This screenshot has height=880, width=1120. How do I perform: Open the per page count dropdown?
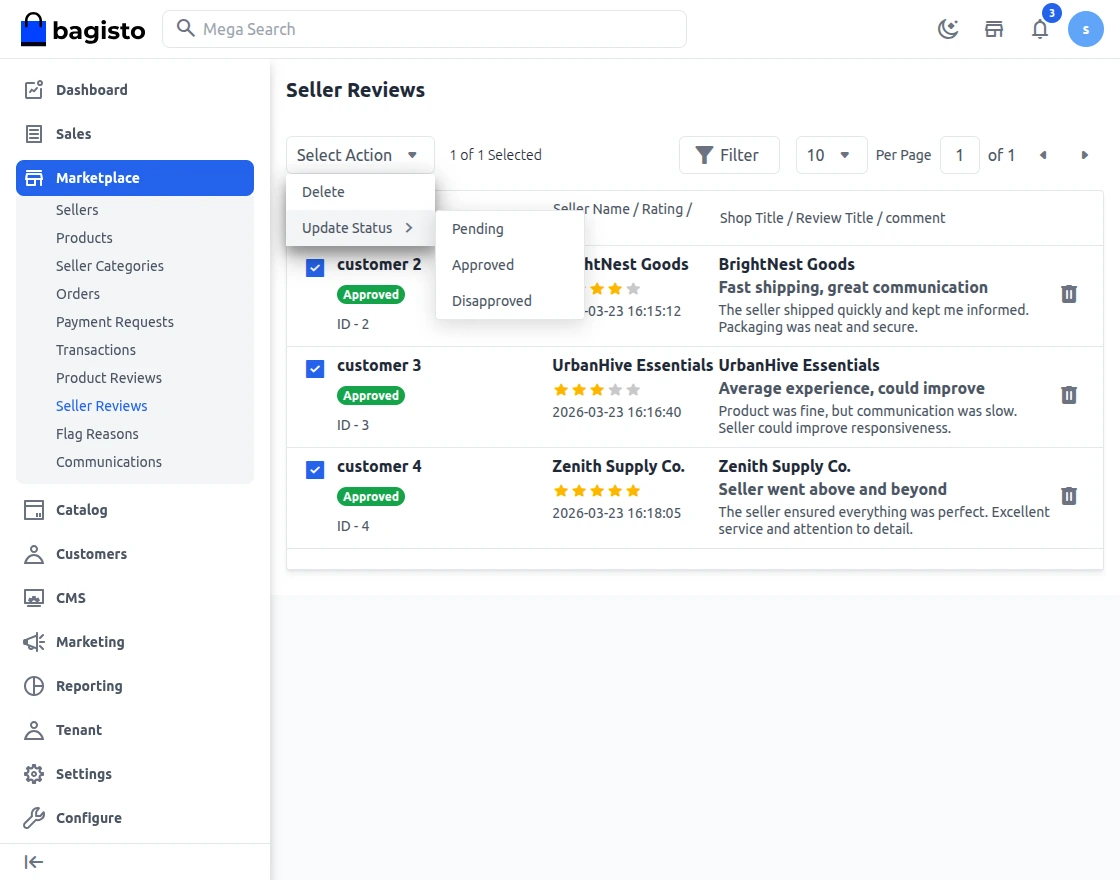[x=831, y=155]
